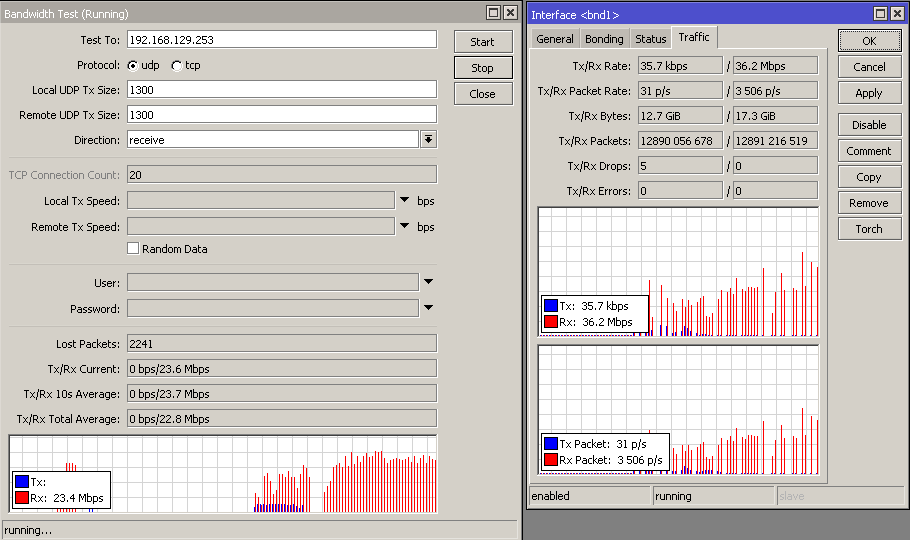Click the blue Tx swatch in the Bandwidth graph
Image resolution: width=910 pixels, height=540 pixels.
click(22, 481)
